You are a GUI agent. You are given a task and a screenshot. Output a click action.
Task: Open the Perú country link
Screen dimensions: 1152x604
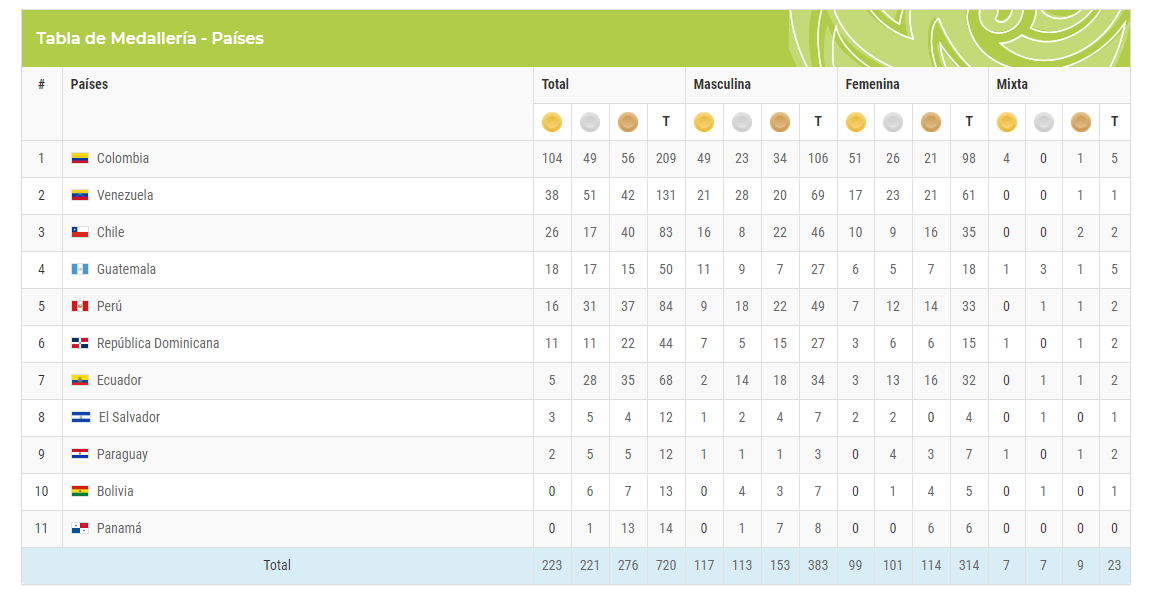[x=109, y=306]
